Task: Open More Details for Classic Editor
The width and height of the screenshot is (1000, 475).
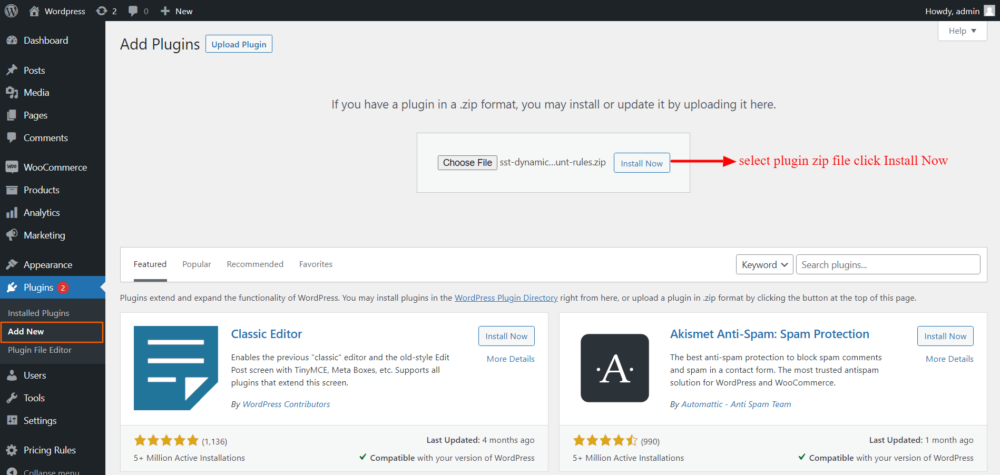Action: 510,359
